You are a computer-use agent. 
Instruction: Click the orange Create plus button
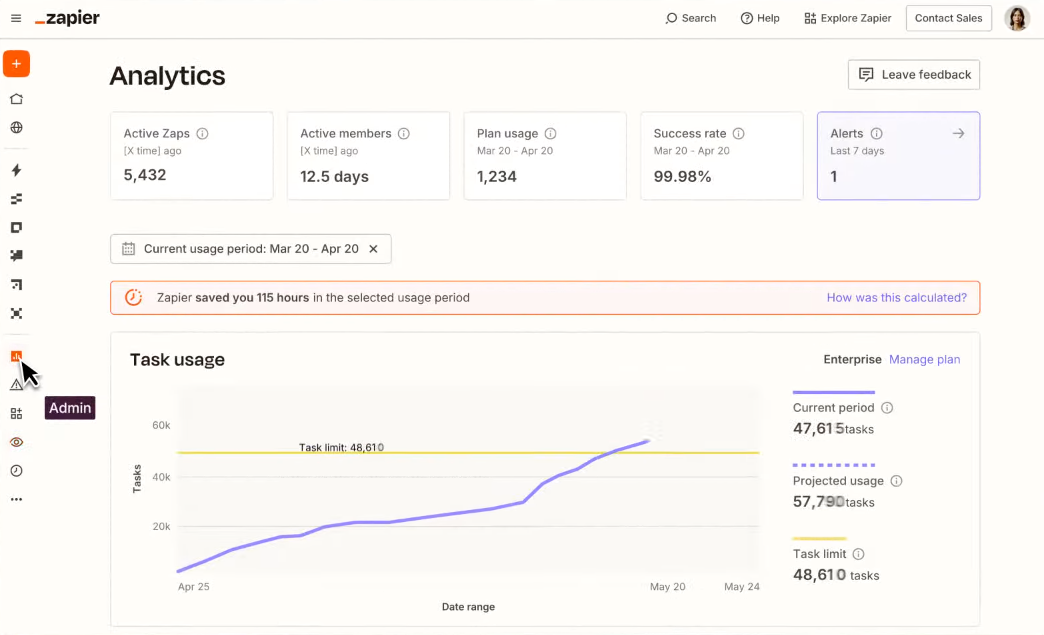(x=17, y=64)
